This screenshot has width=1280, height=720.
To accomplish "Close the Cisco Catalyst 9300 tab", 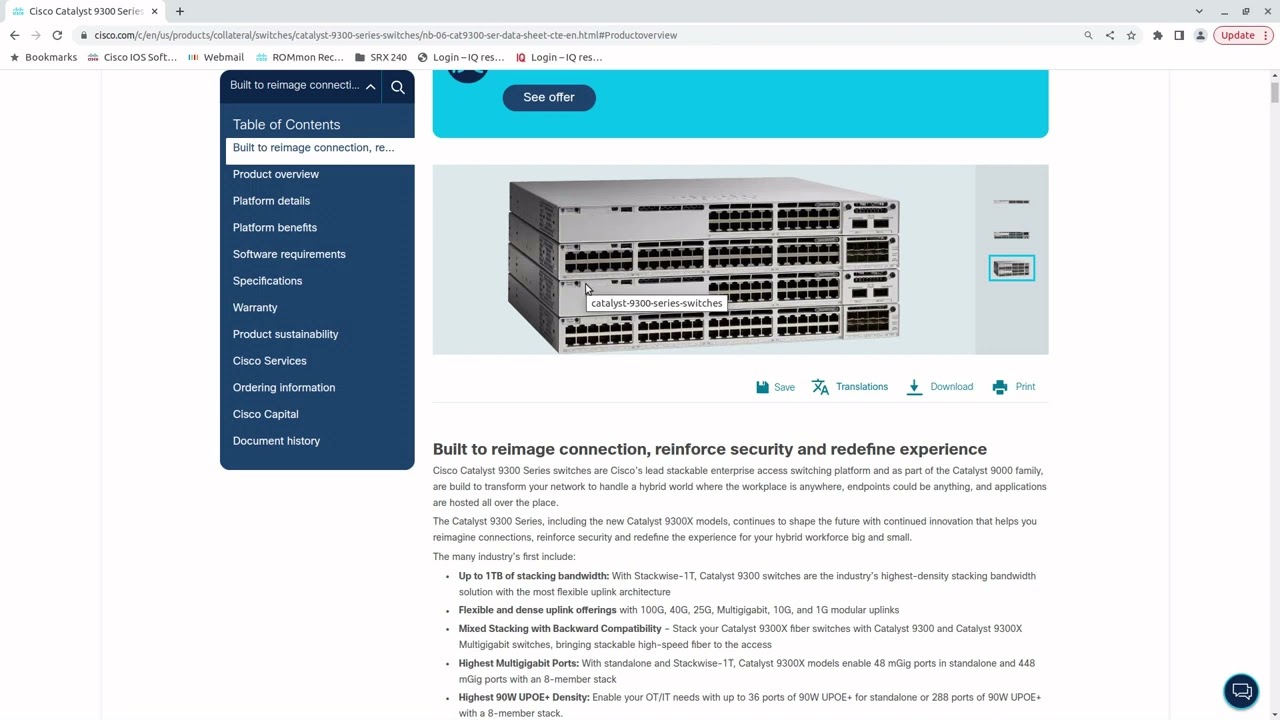I will (155, 11).
